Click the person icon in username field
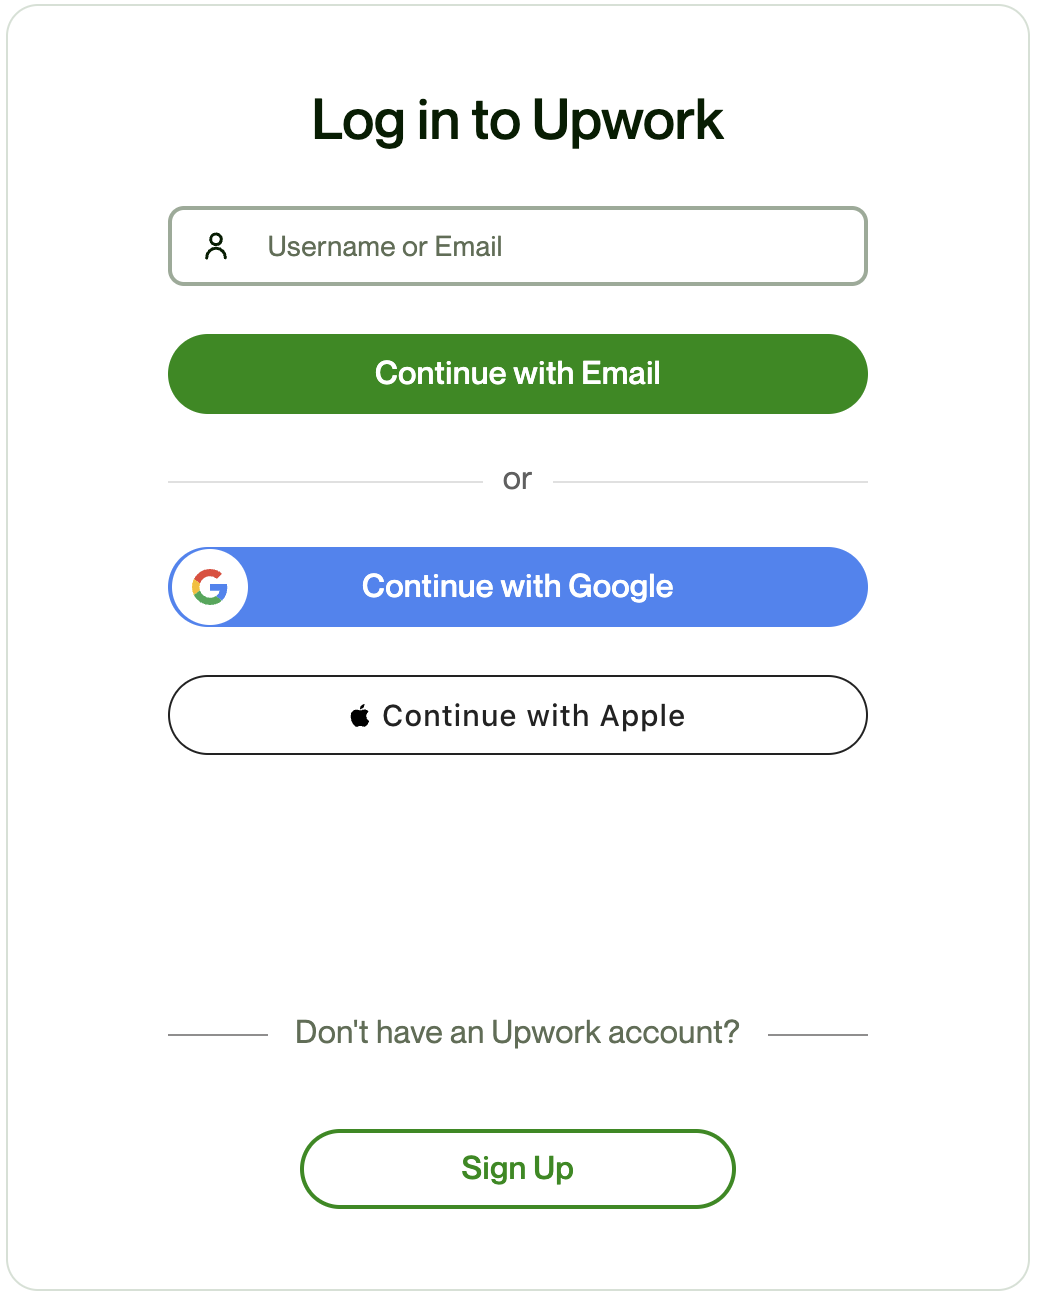Viewport: 1040px width, 1302px height. tap(216, 246)
